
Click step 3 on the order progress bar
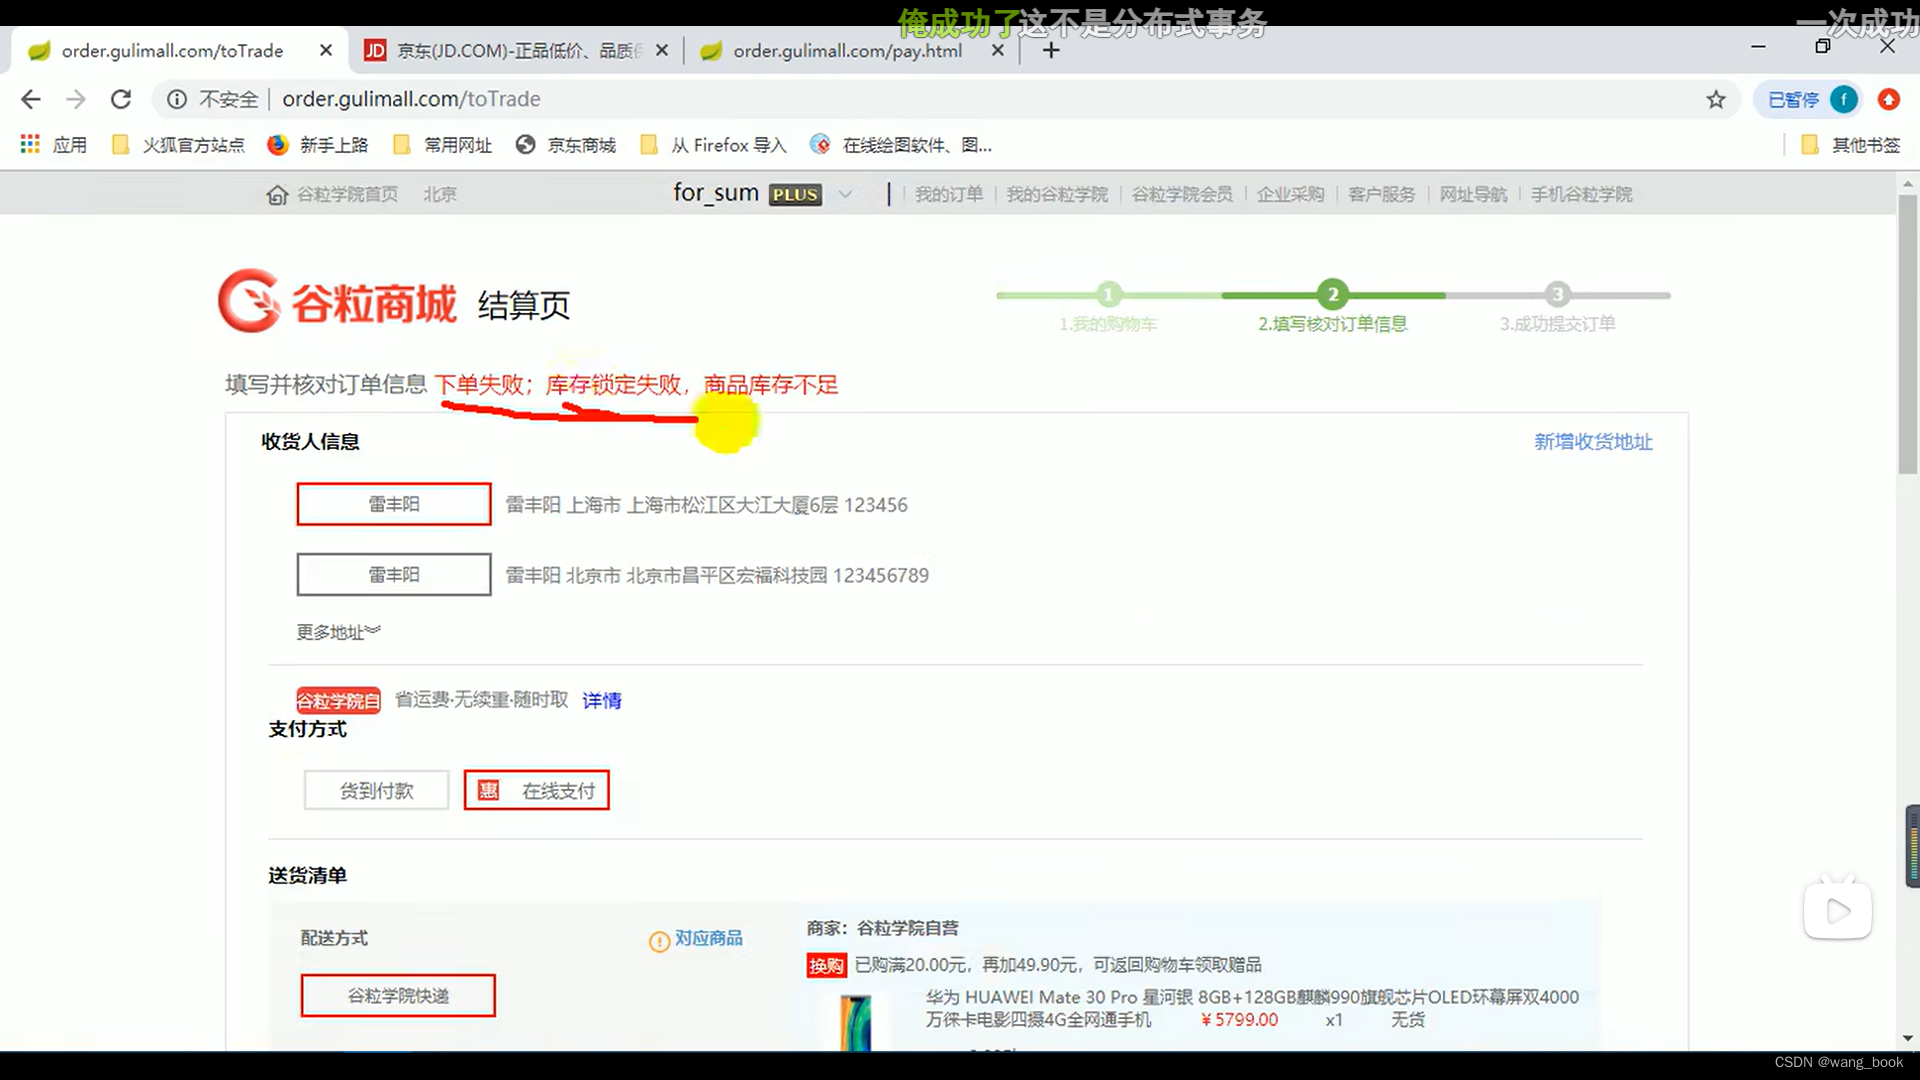pyautogui.click(x=1556, y=295)
